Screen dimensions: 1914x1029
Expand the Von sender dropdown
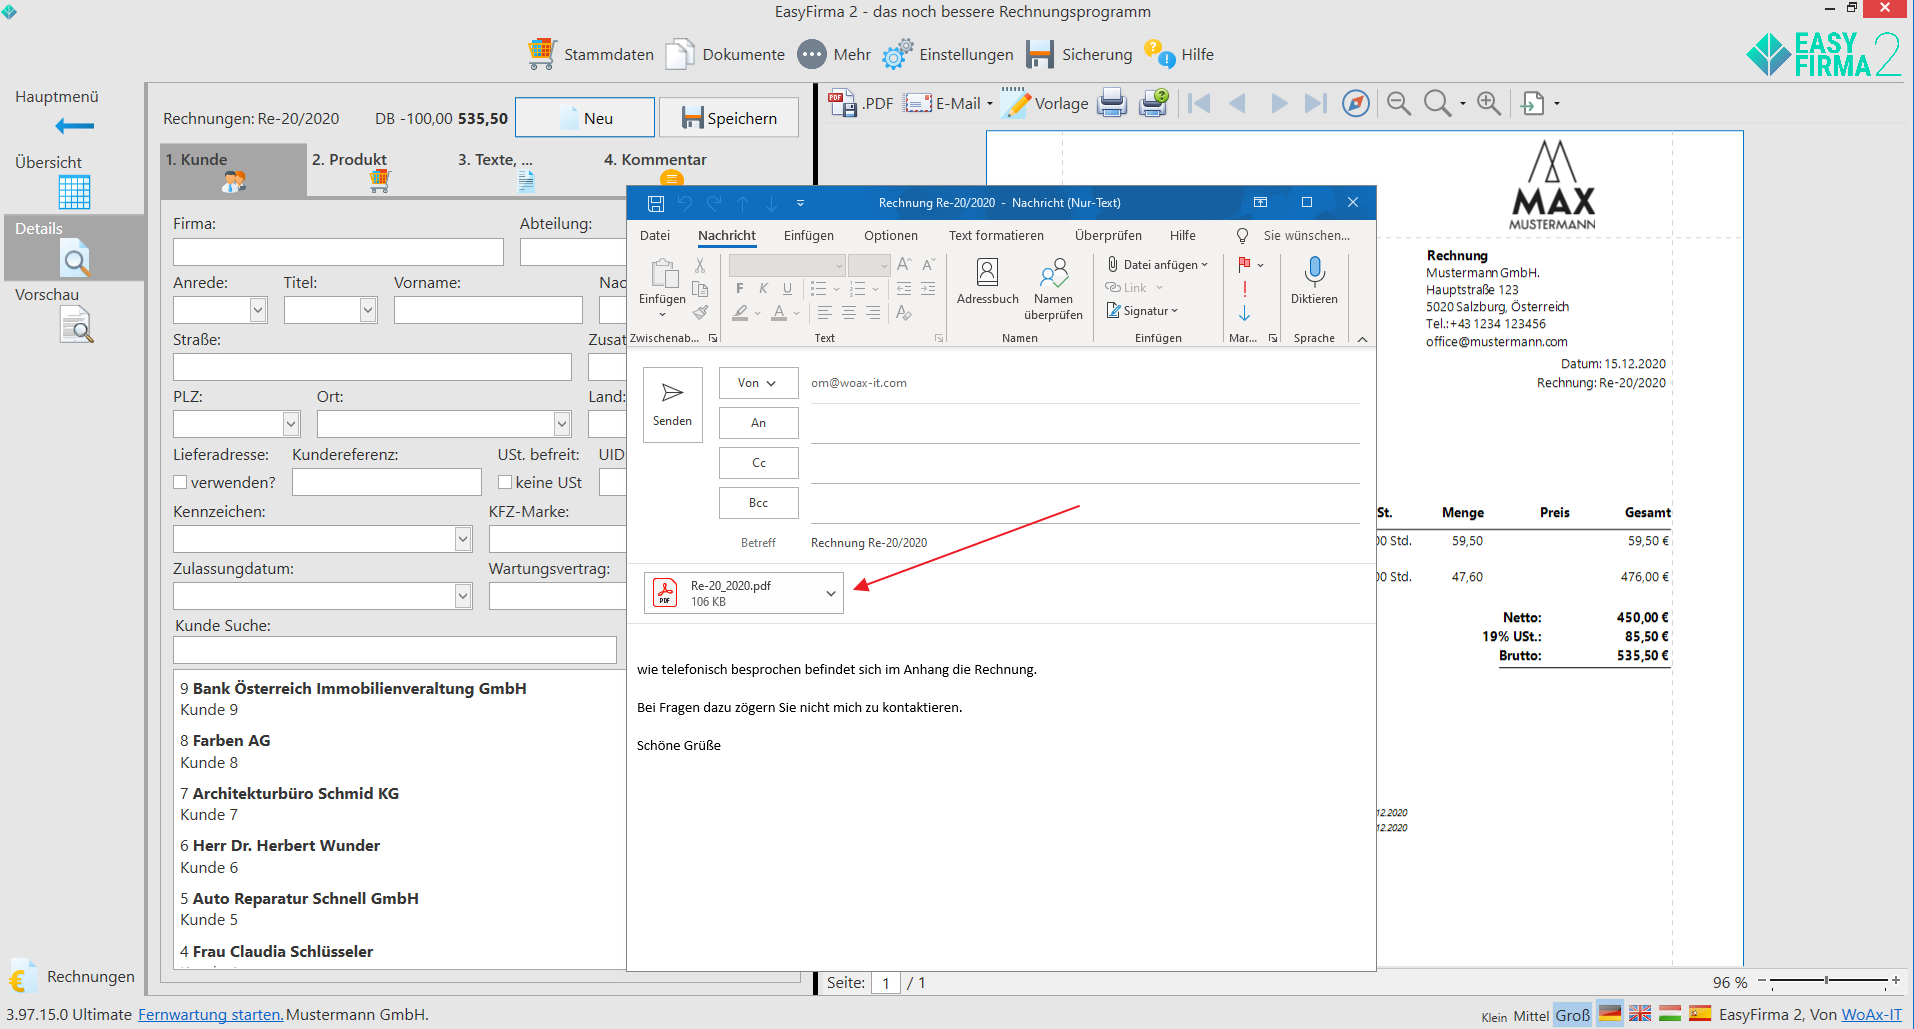pyautogui.click(x=758, y=383)
